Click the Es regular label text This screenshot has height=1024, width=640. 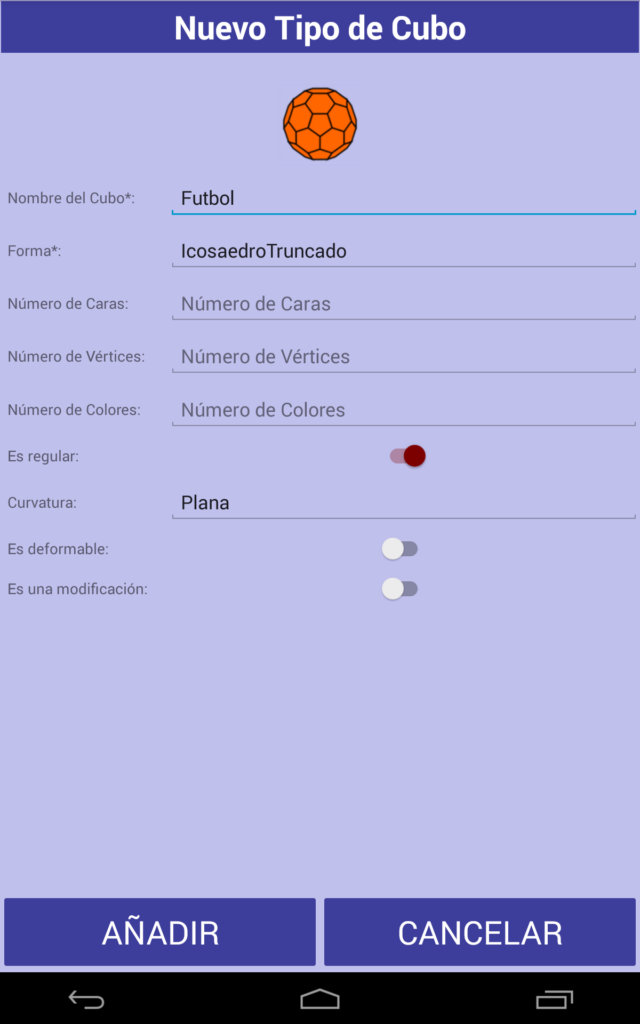[x=43, y=456]
